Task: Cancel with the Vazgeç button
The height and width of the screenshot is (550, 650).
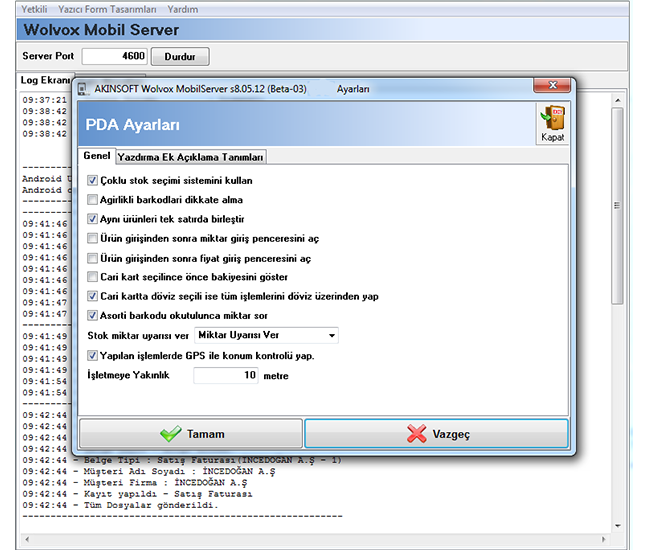Action: (437, 434)
